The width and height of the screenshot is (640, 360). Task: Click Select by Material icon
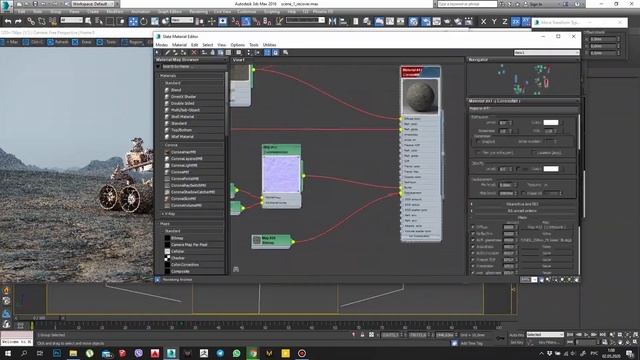pos(286,52)
